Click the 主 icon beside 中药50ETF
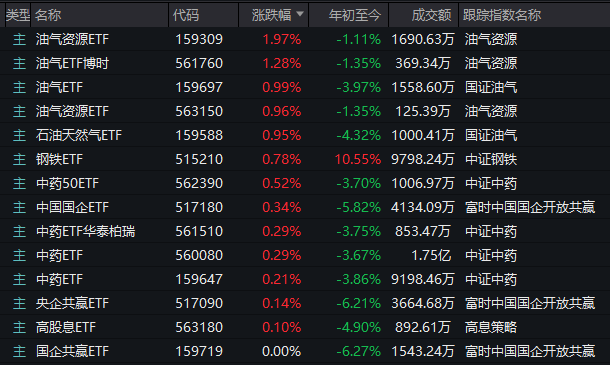 (x=19, y=183)
